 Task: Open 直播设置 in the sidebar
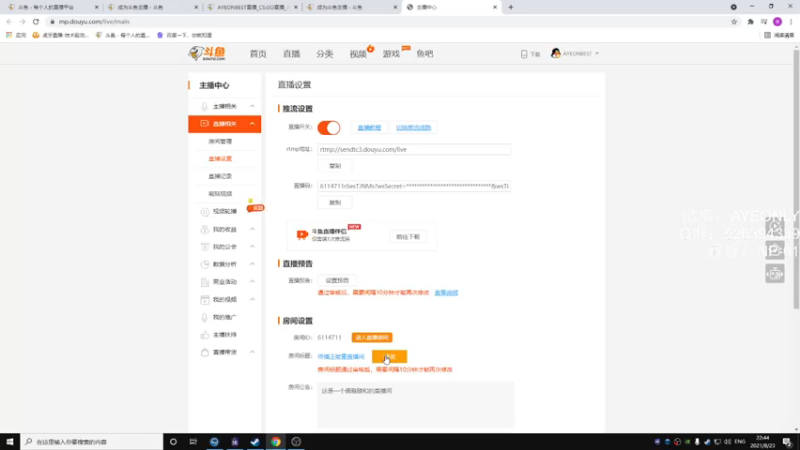coord(220,159)
